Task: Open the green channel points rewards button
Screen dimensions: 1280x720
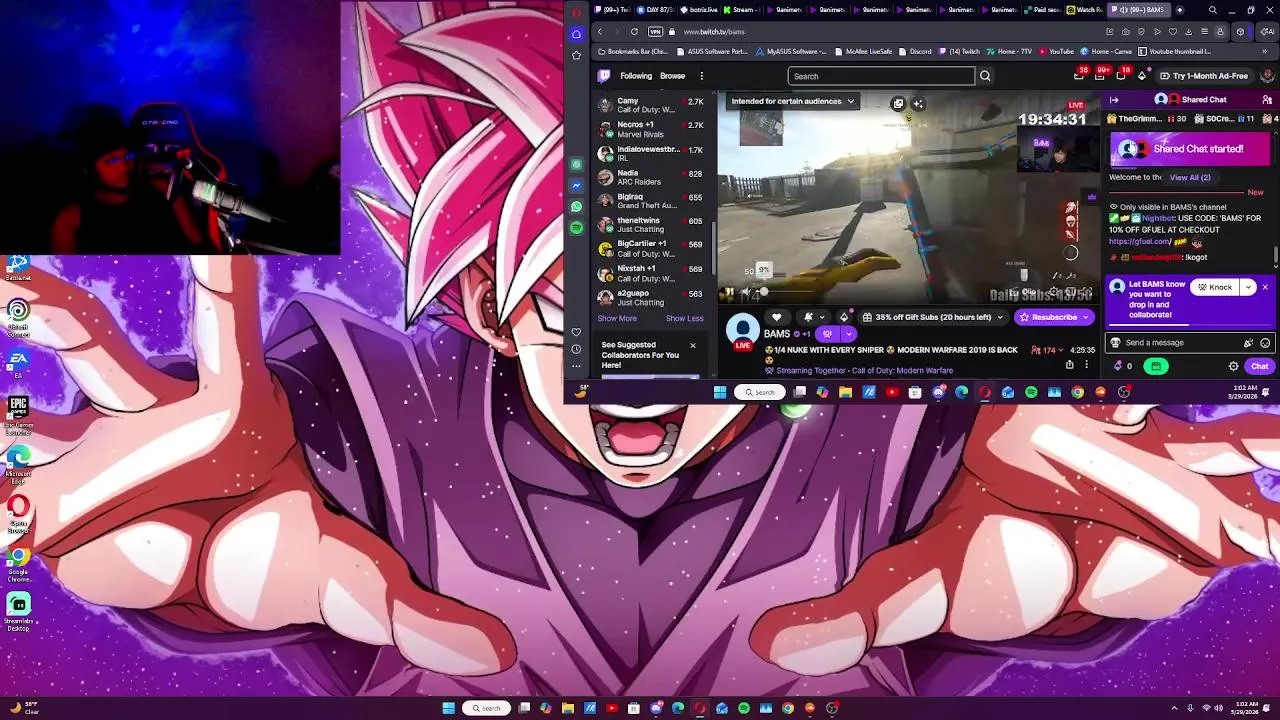Action: click(x=1156, y=366)
